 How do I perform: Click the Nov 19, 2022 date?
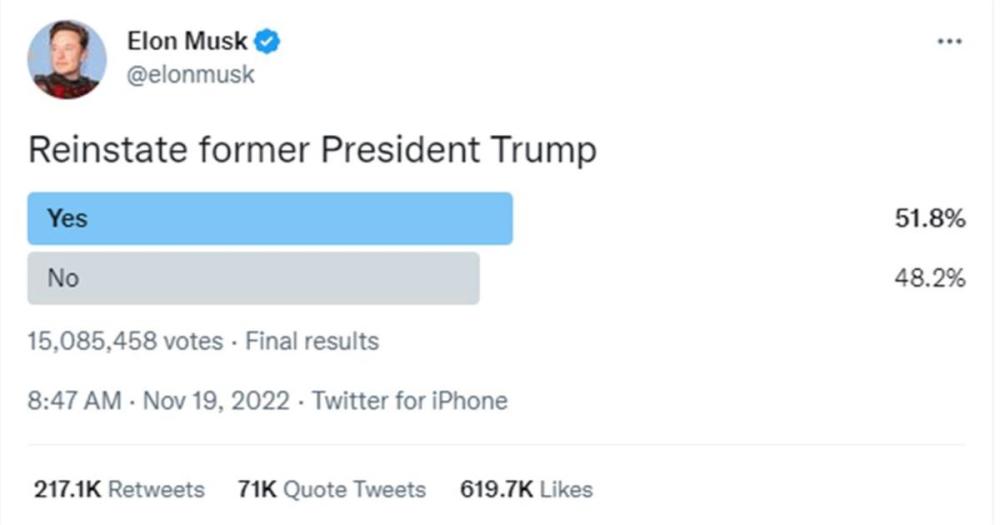(216, 401)
